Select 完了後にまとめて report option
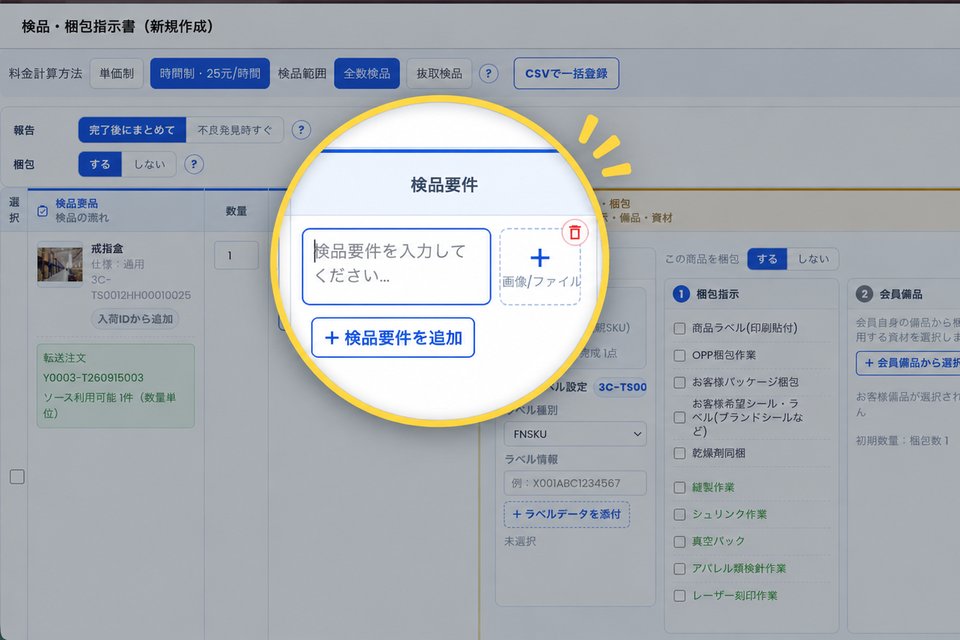 coord(132,130)
